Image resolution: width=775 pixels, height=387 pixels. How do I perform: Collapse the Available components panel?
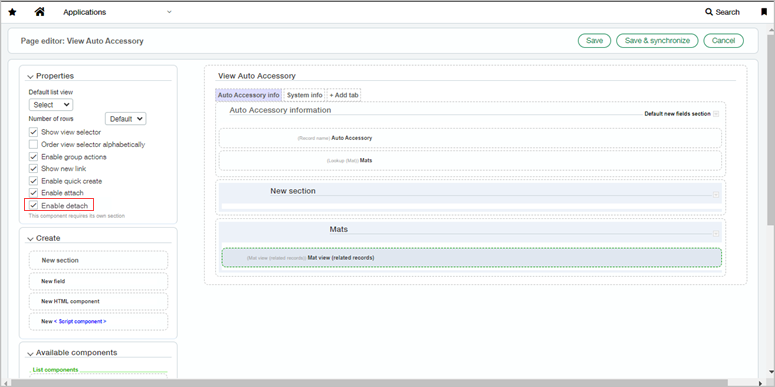click(31, 353)
